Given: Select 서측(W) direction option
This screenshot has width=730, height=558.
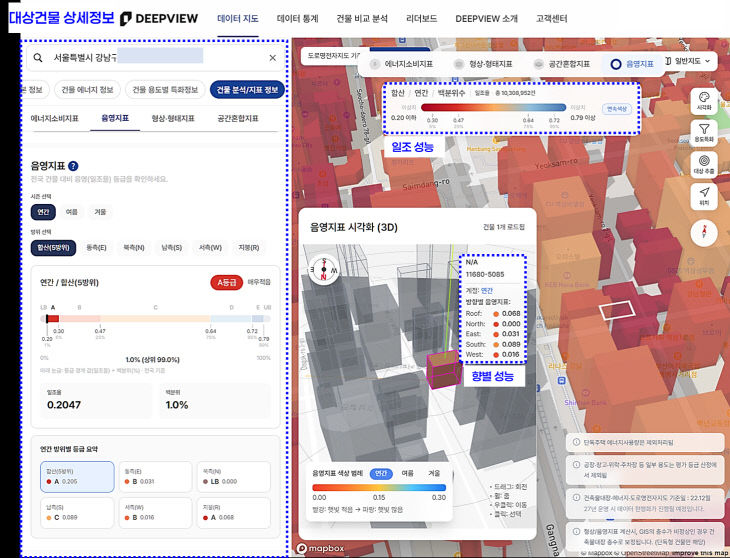Looking at the screenshot, I should coord(210,248).
